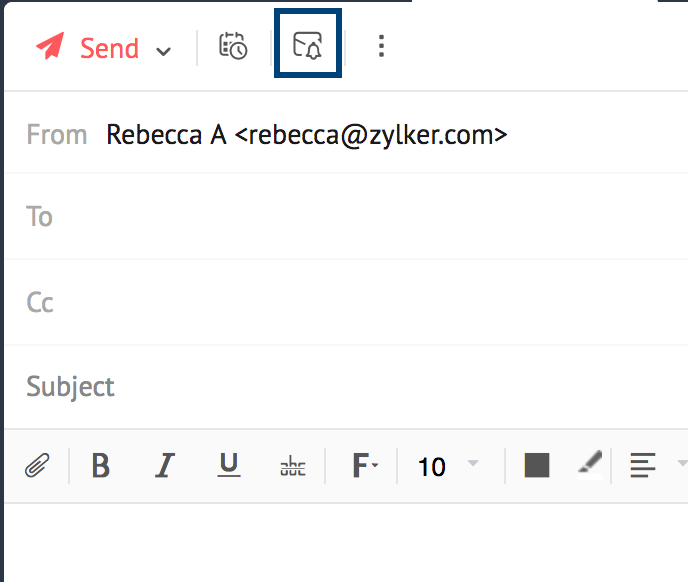Screen dimensions: 688x582
Task: Apply strikethrough formatting
Action: 293,466
